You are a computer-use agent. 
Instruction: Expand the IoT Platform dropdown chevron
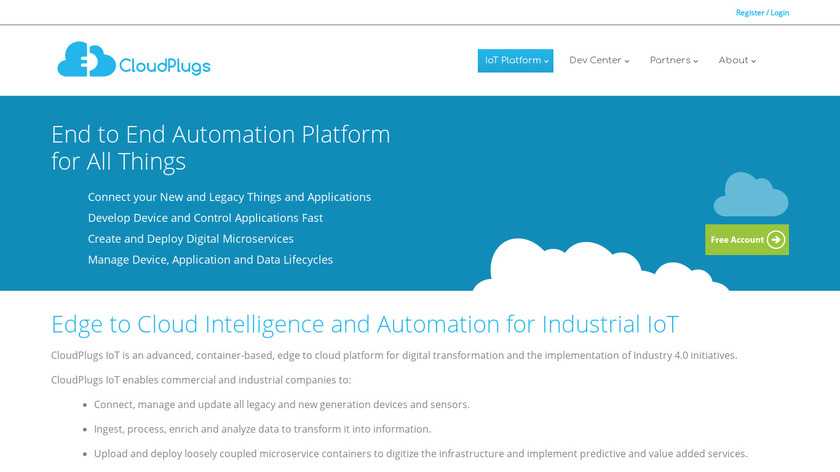click(546, 62)
